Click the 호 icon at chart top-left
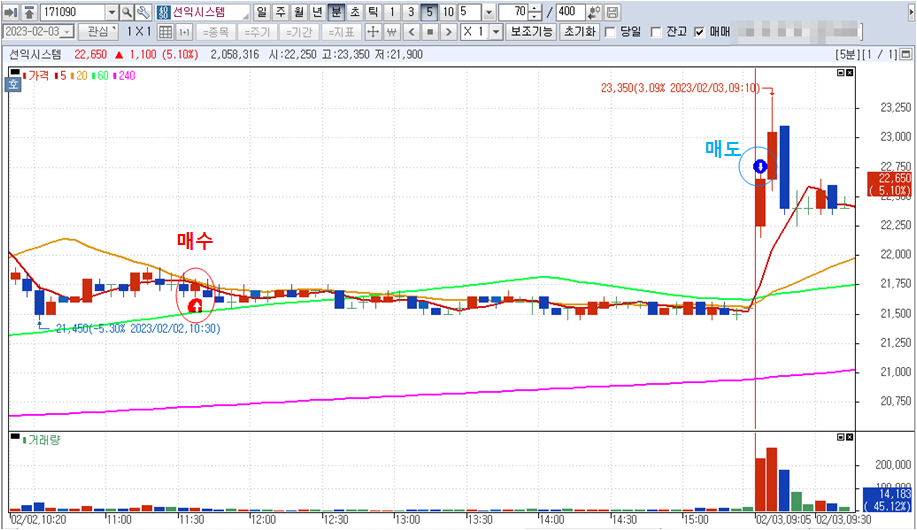This screenshot has width=917, height=530. point(13,84)
